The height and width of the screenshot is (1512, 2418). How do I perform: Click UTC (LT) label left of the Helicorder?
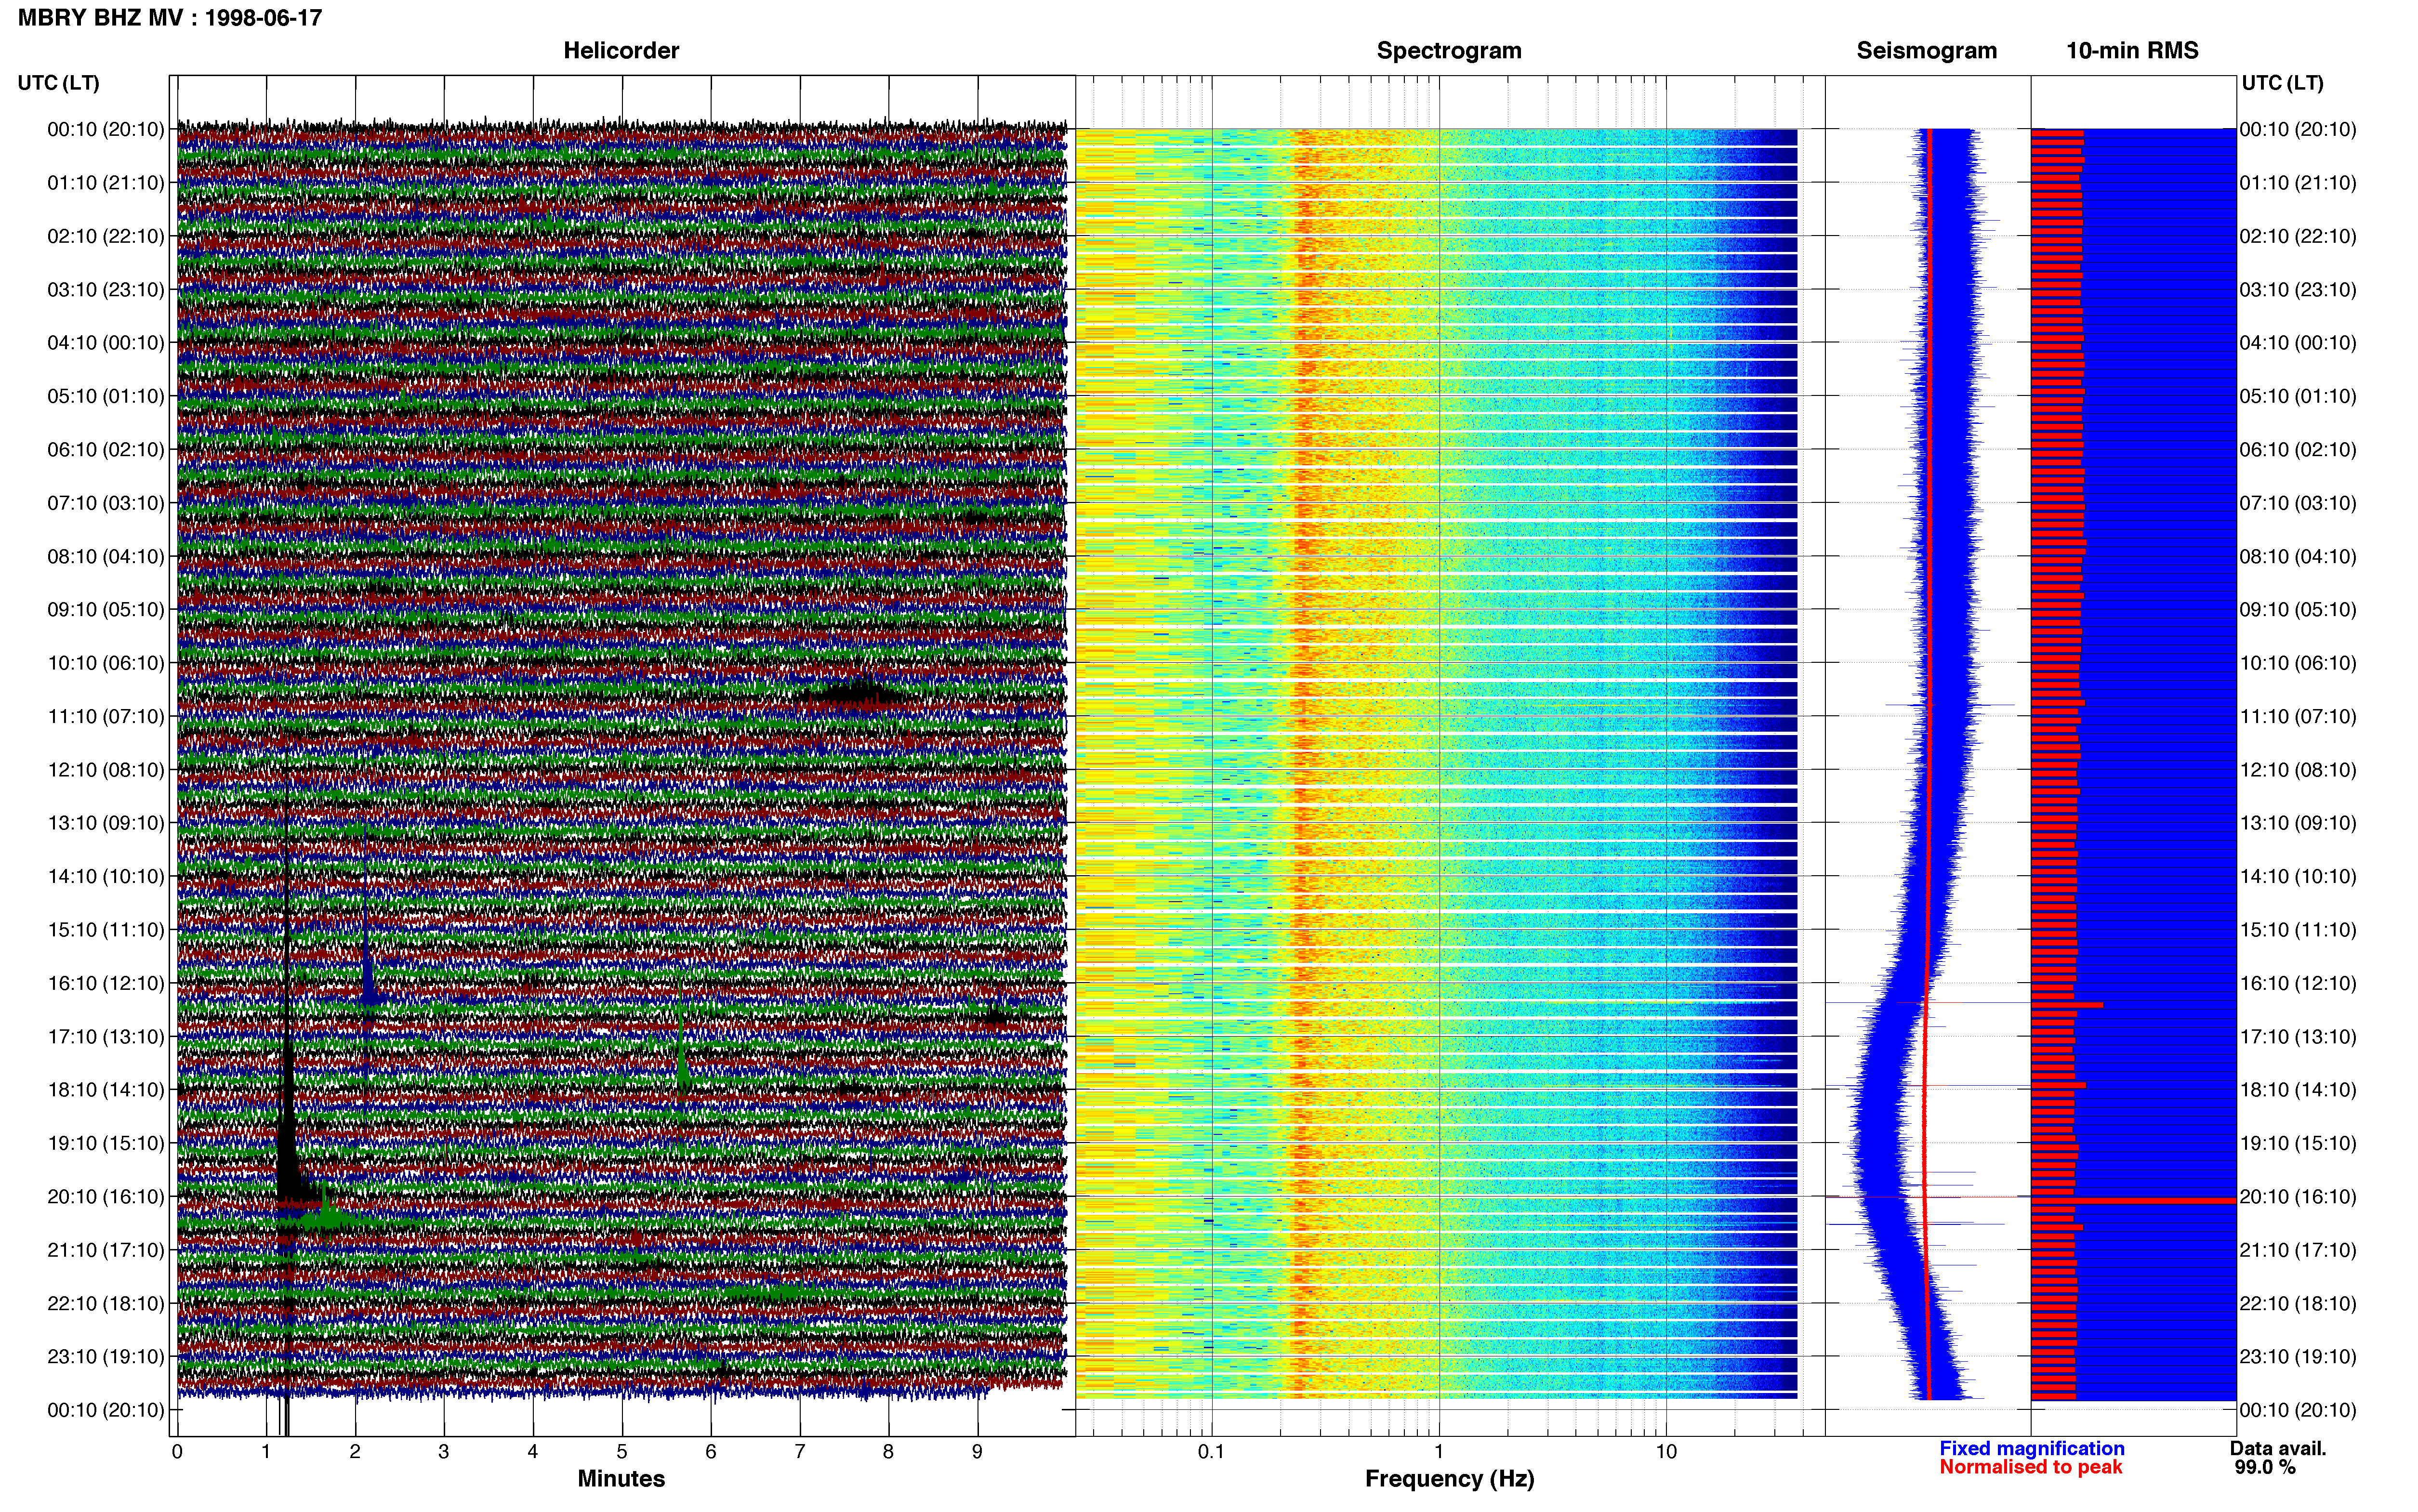[59, 83]
